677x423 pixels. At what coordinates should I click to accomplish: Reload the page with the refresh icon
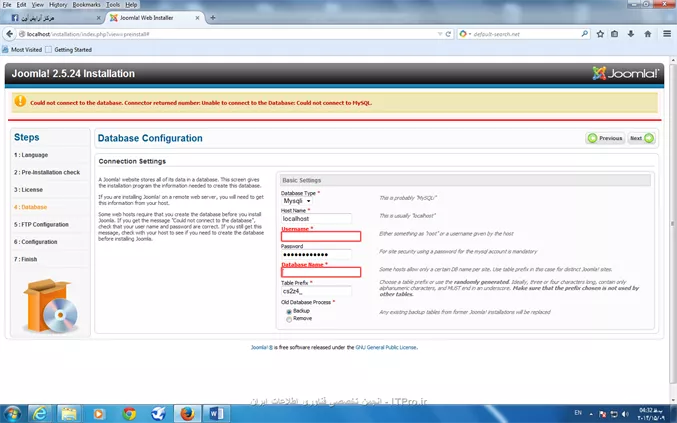click(x=448, y=34)
